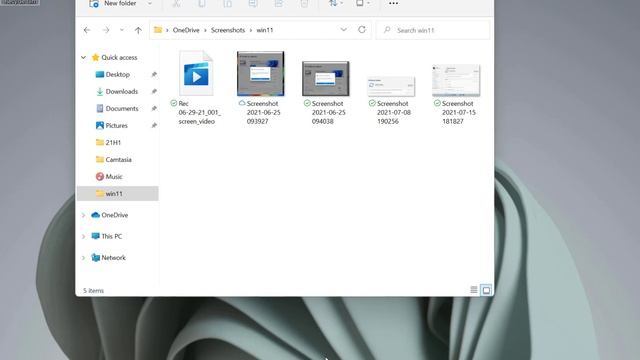This screenshot has height=360, width=640.
Task: Click the pin icon beside Pictures
Action: 154,126
